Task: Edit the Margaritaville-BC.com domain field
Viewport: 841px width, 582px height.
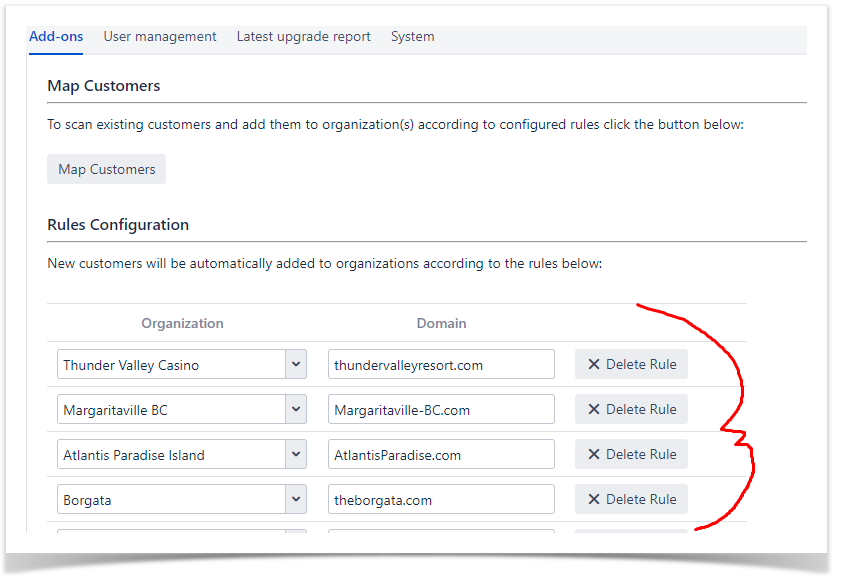Action: click(440, 410)
